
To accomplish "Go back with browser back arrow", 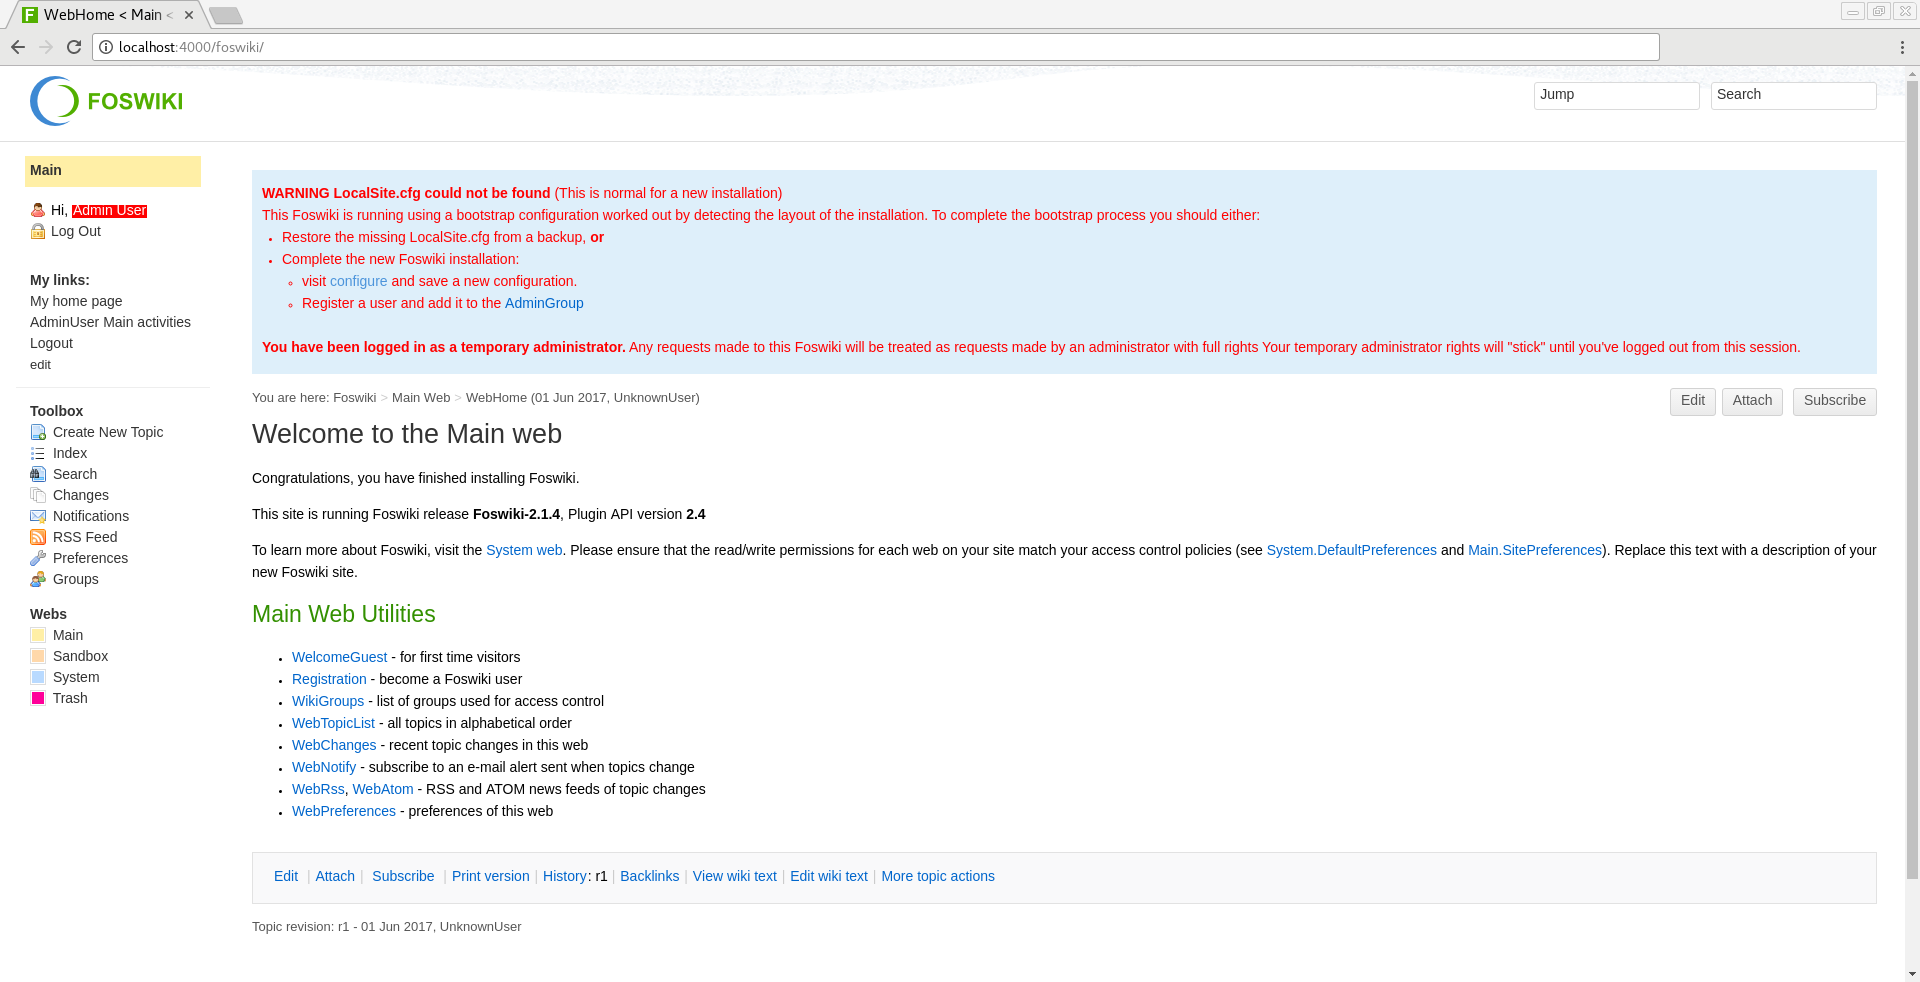I will [18, 47].
